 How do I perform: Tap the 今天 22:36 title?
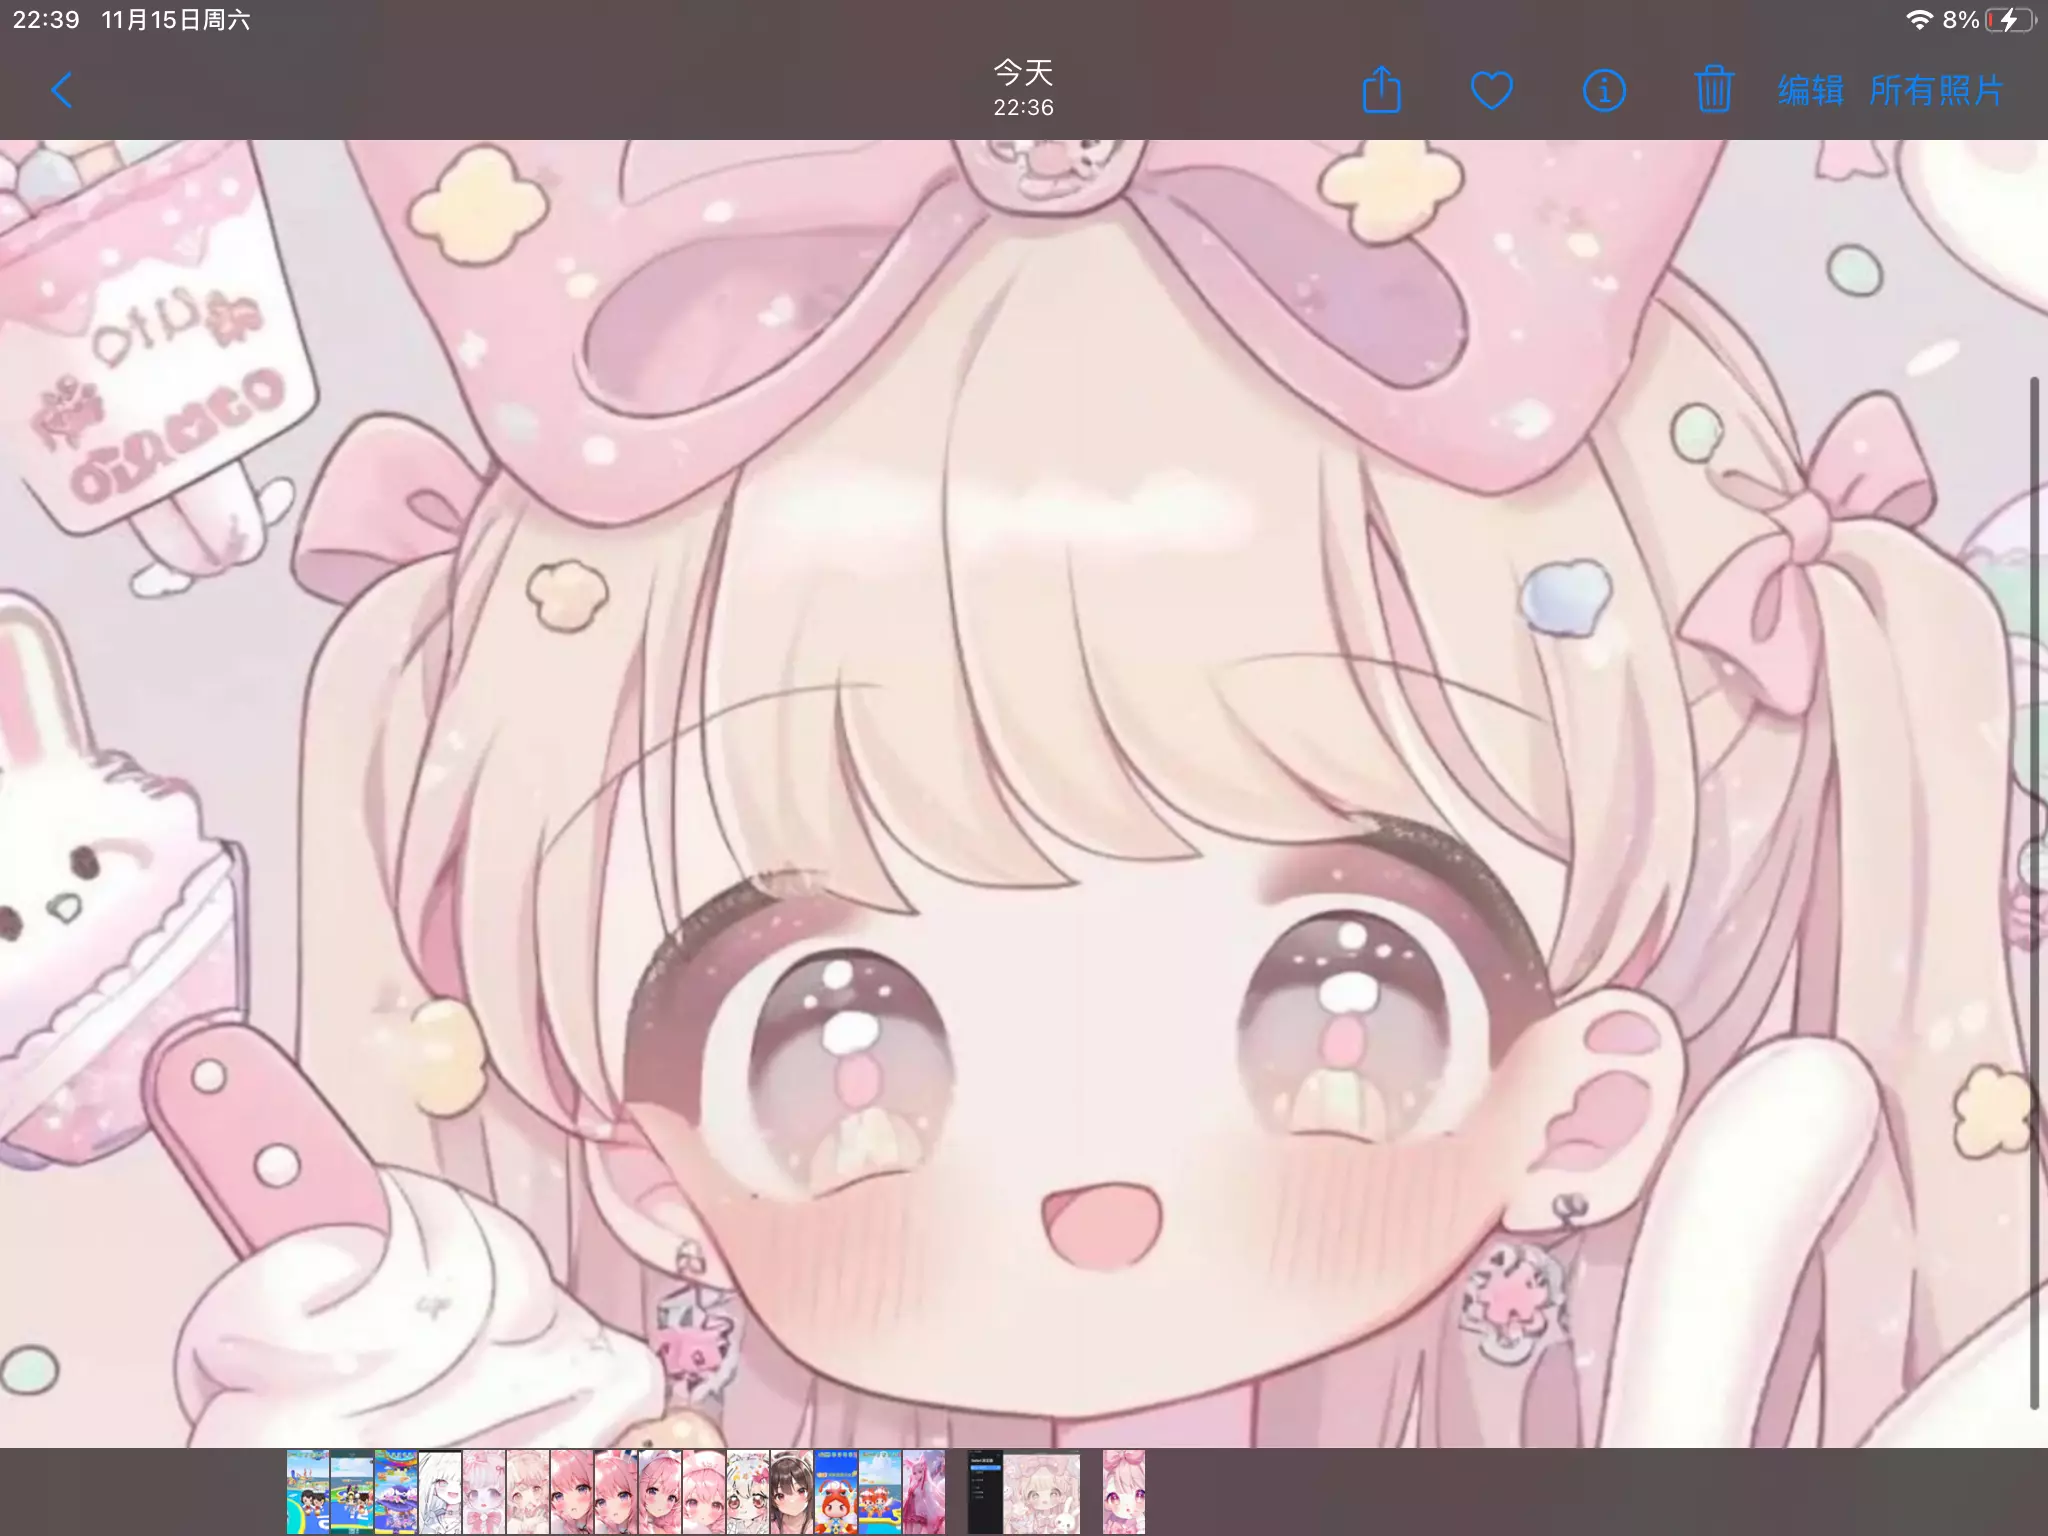pos(1023,88)
